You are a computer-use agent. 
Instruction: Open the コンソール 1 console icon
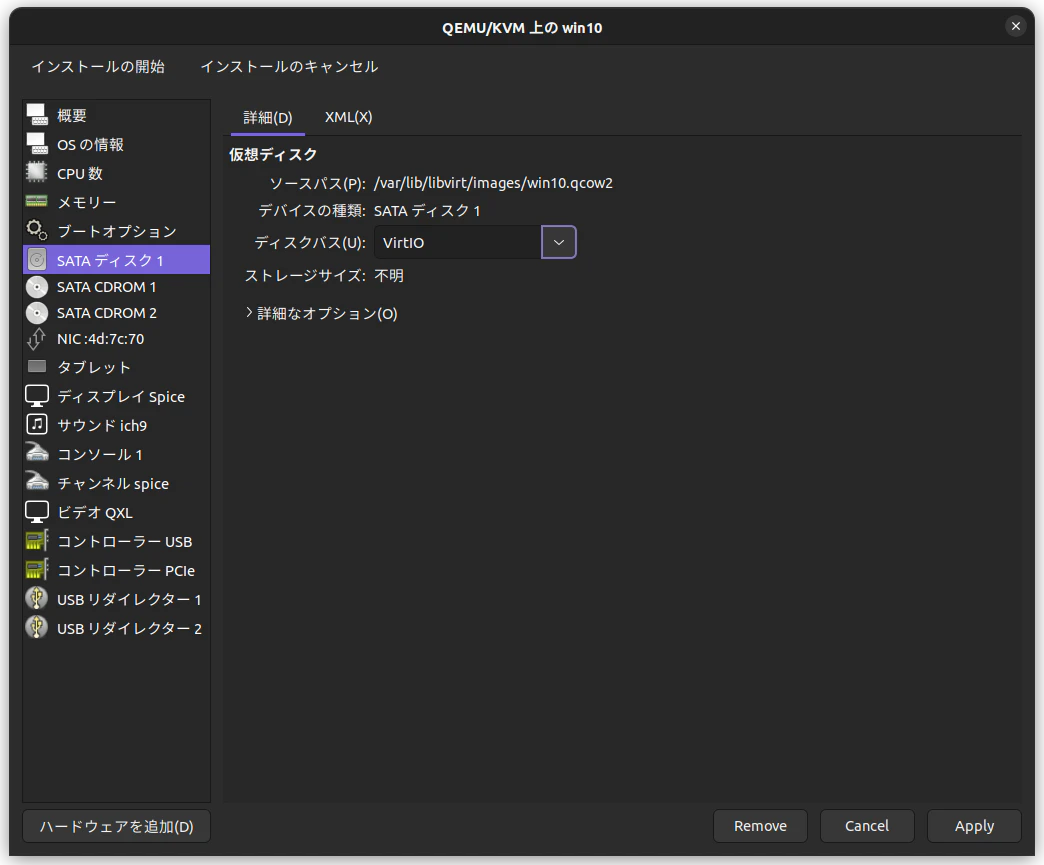tap(37, 453)
